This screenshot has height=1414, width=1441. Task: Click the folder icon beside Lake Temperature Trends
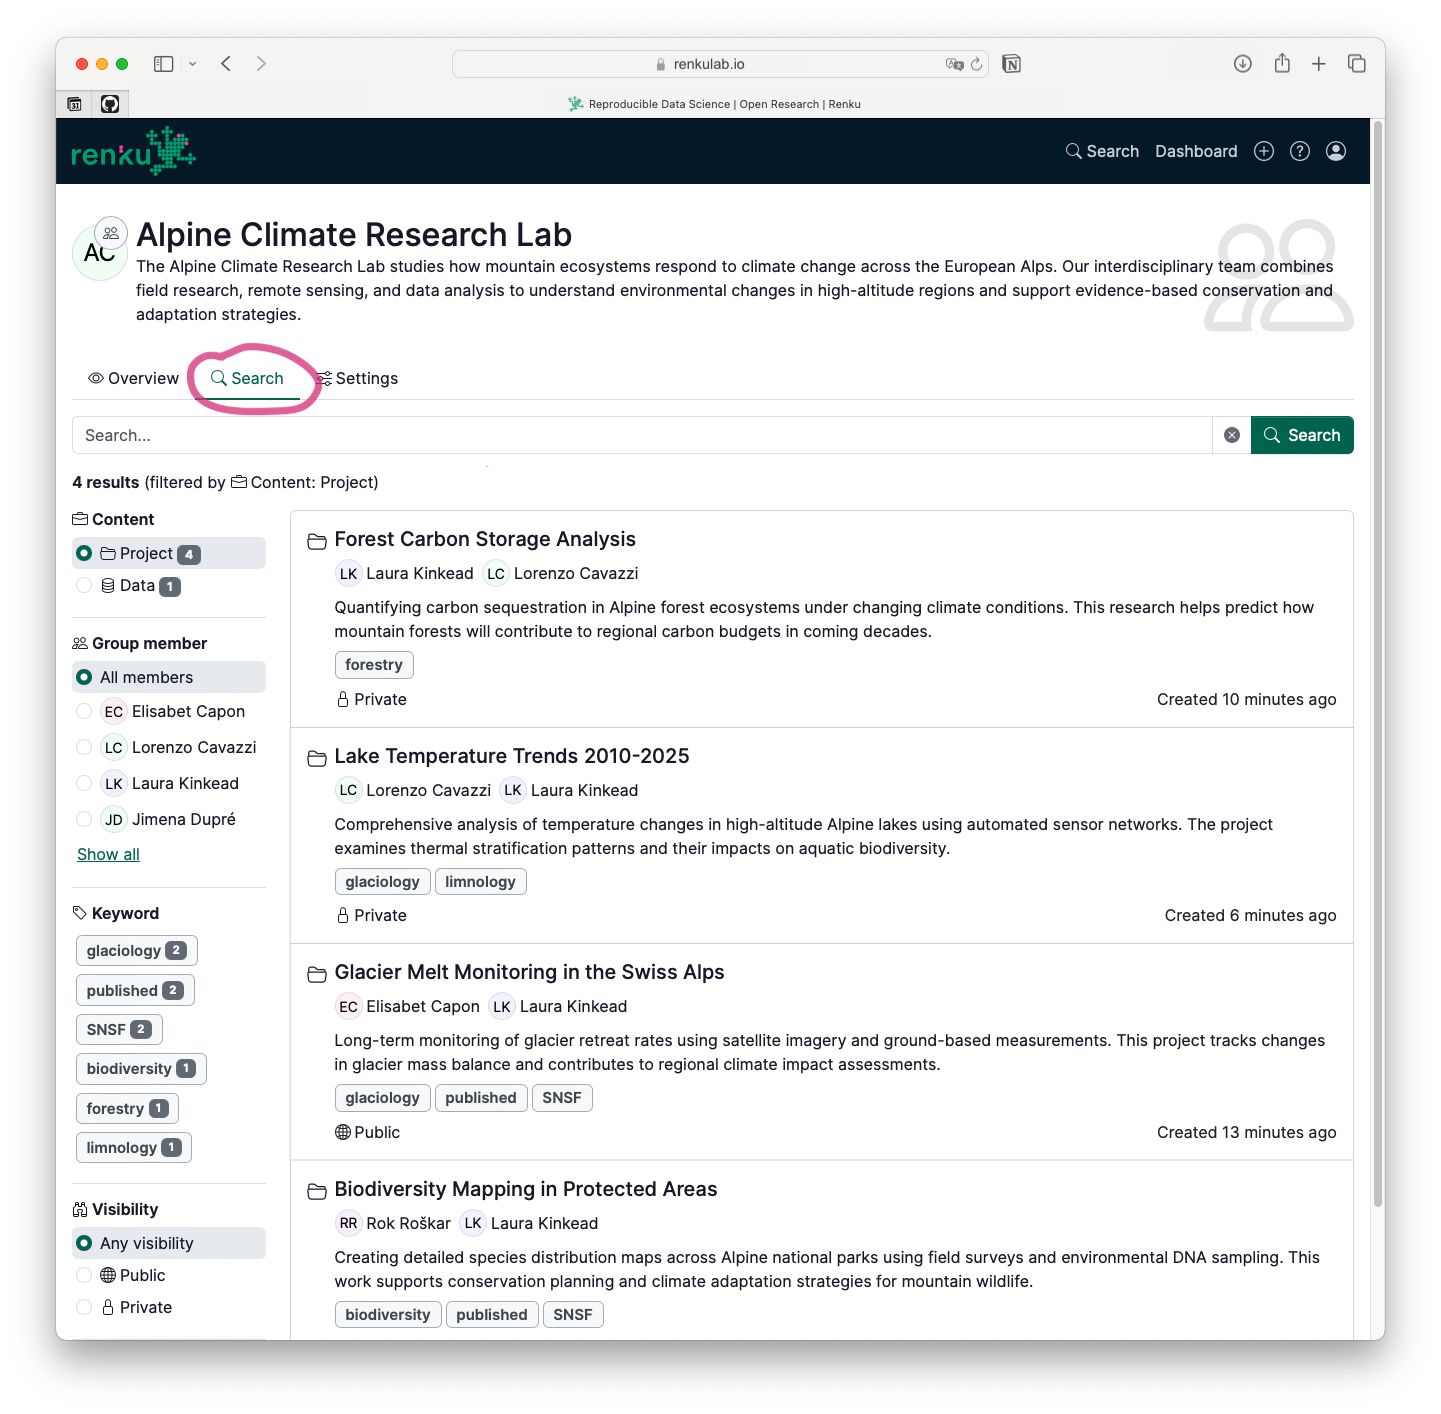(317, 758)
